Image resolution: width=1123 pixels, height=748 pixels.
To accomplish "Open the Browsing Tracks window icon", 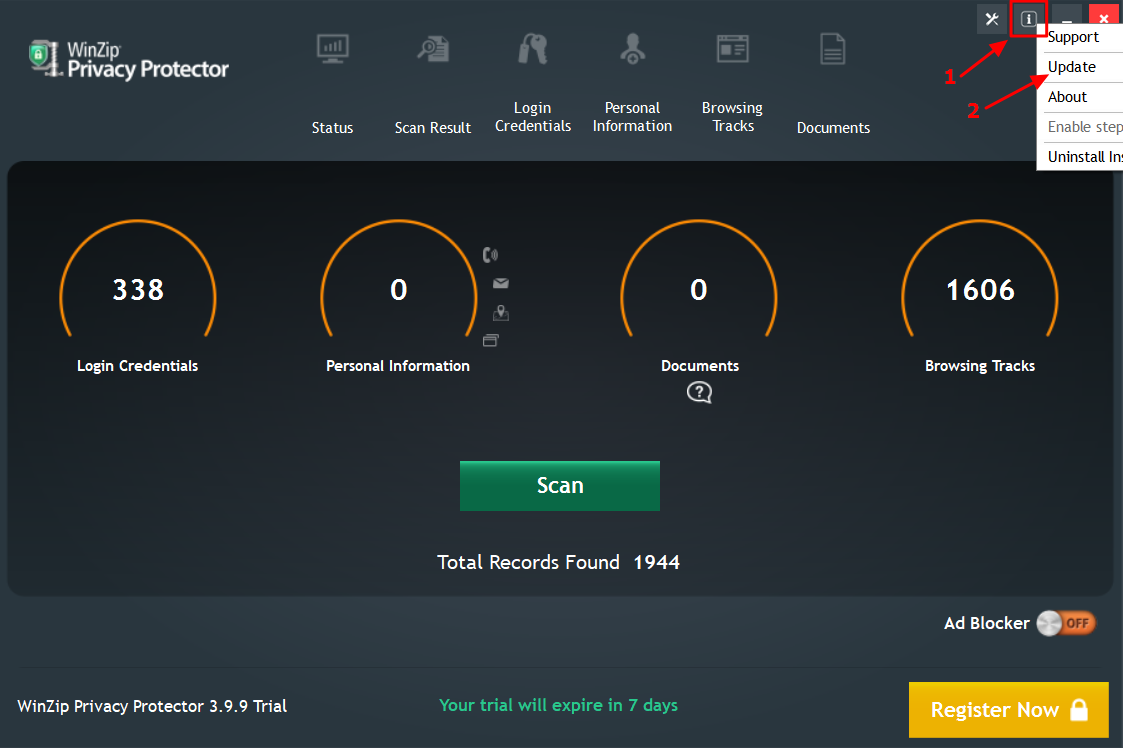I will 732,48.
